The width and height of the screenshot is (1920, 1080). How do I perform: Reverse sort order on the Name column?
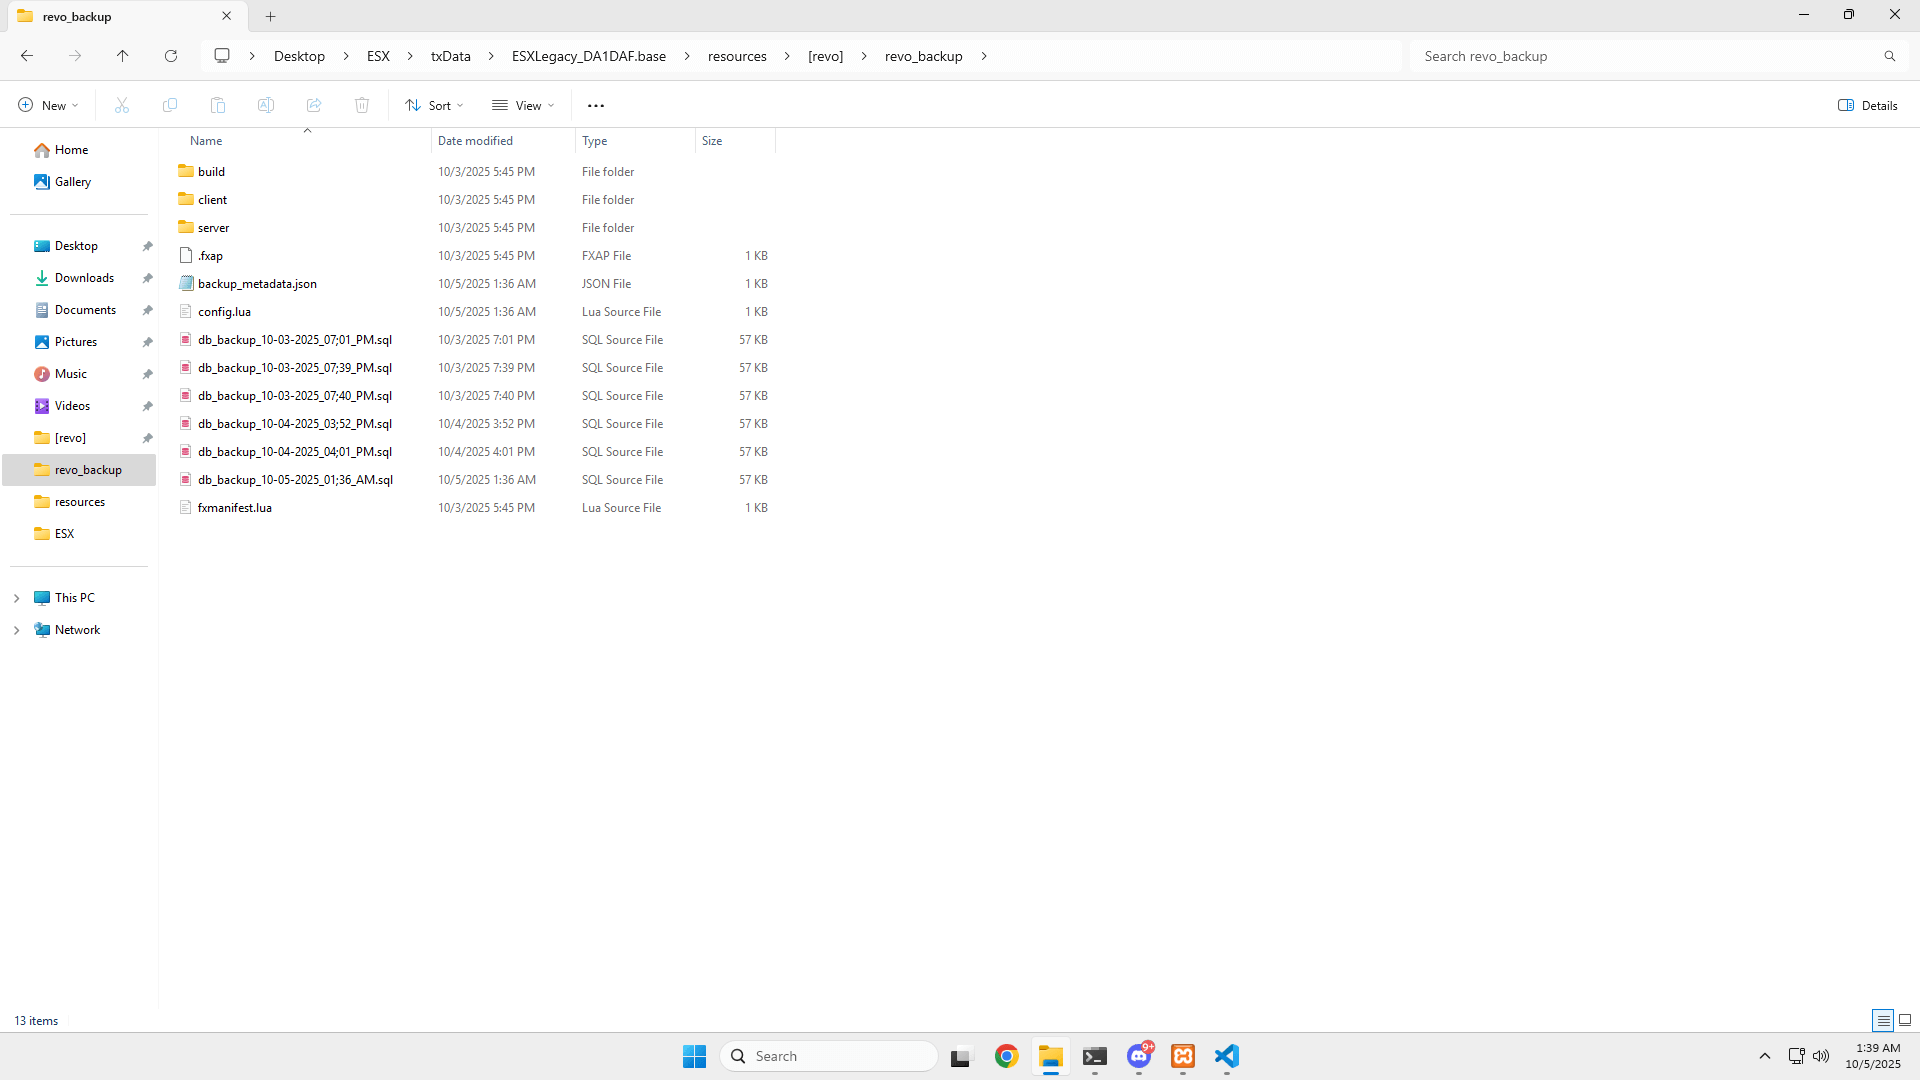click(x=206, y=140)
